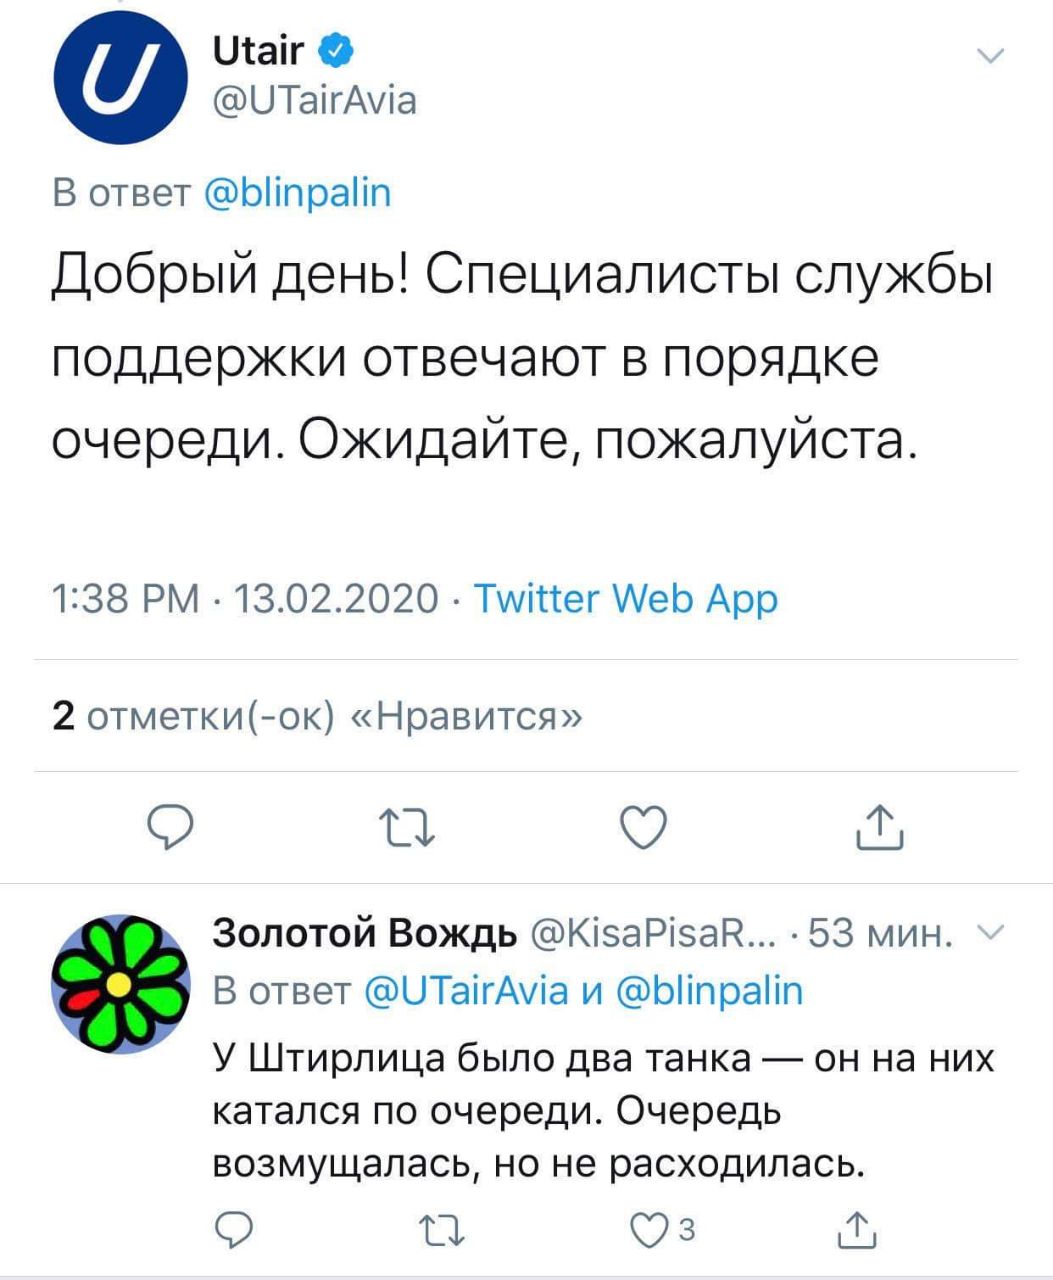Open the Золотой Вождь profile name

coord(365,933)
